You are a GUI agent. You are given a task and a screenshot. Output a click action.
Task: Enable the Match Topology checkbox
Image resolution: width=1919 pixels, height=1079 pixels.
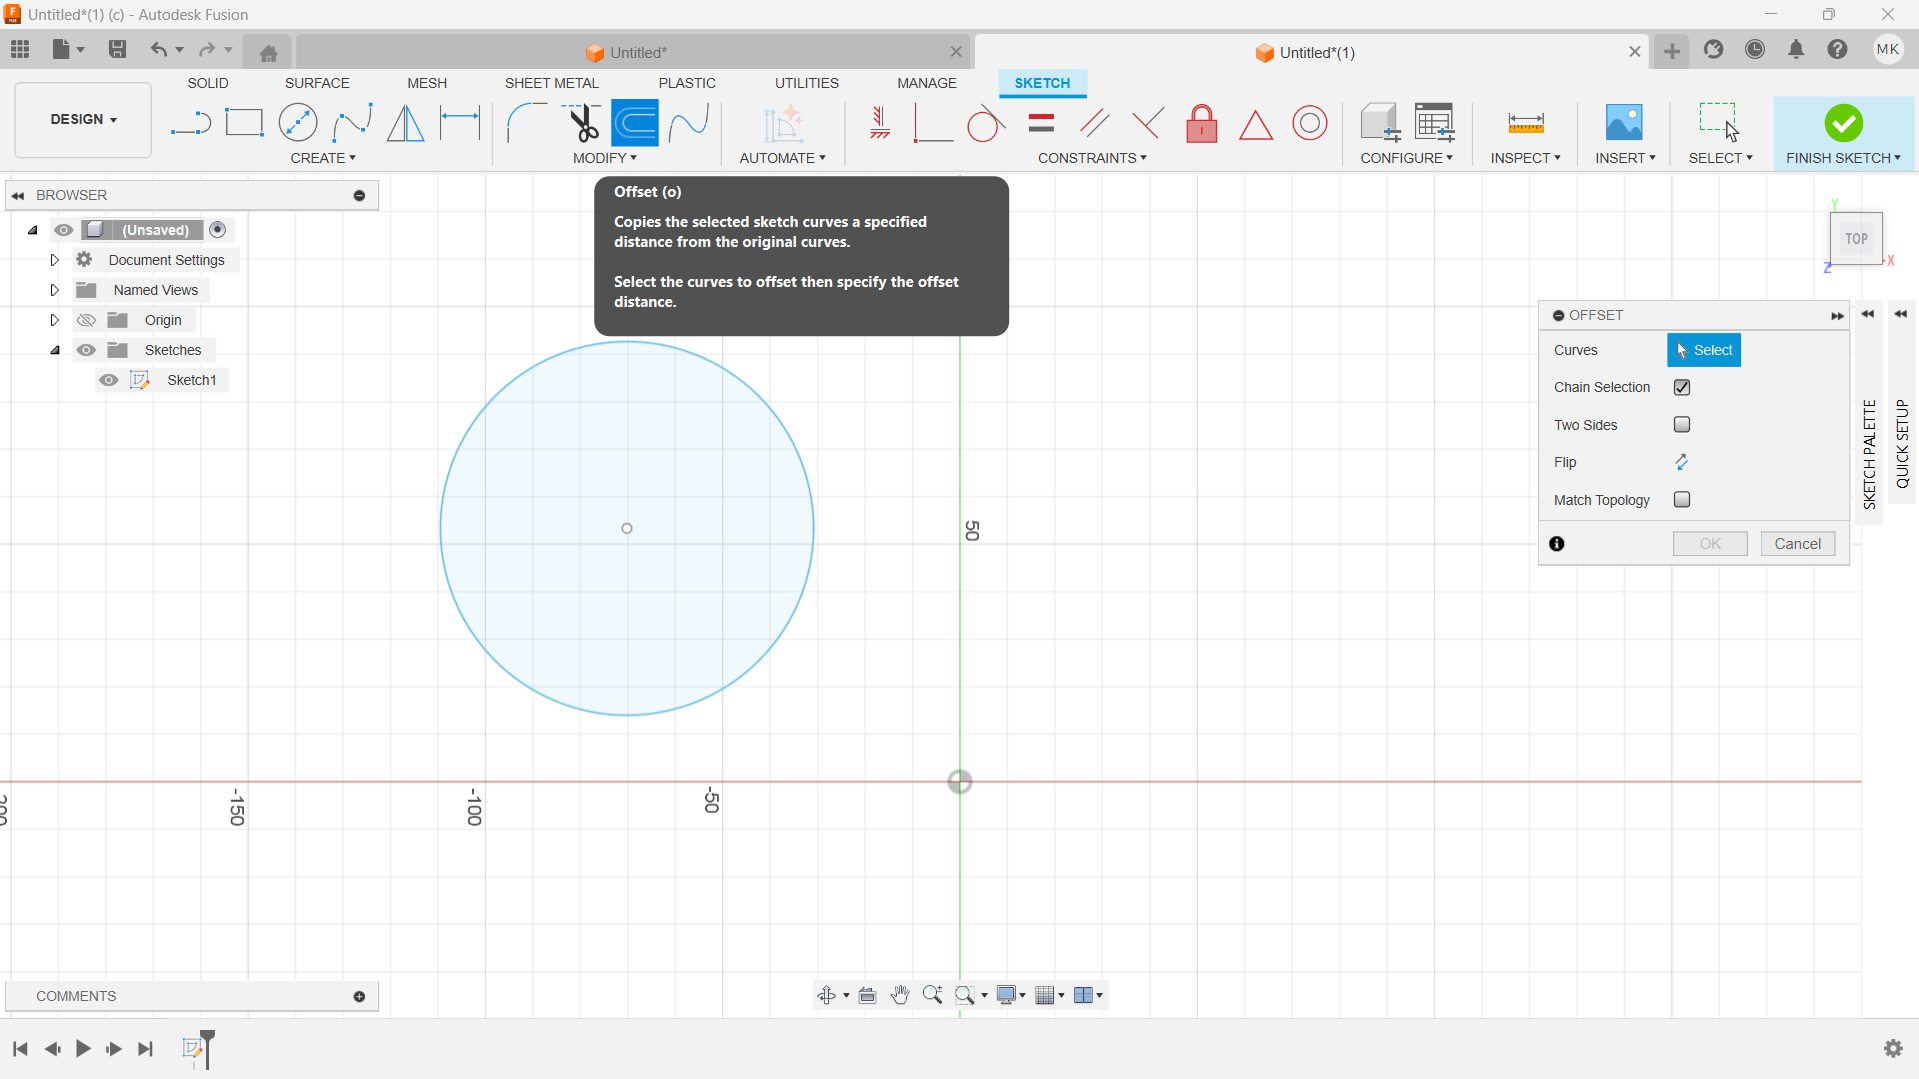click(x=1682, y=500)
